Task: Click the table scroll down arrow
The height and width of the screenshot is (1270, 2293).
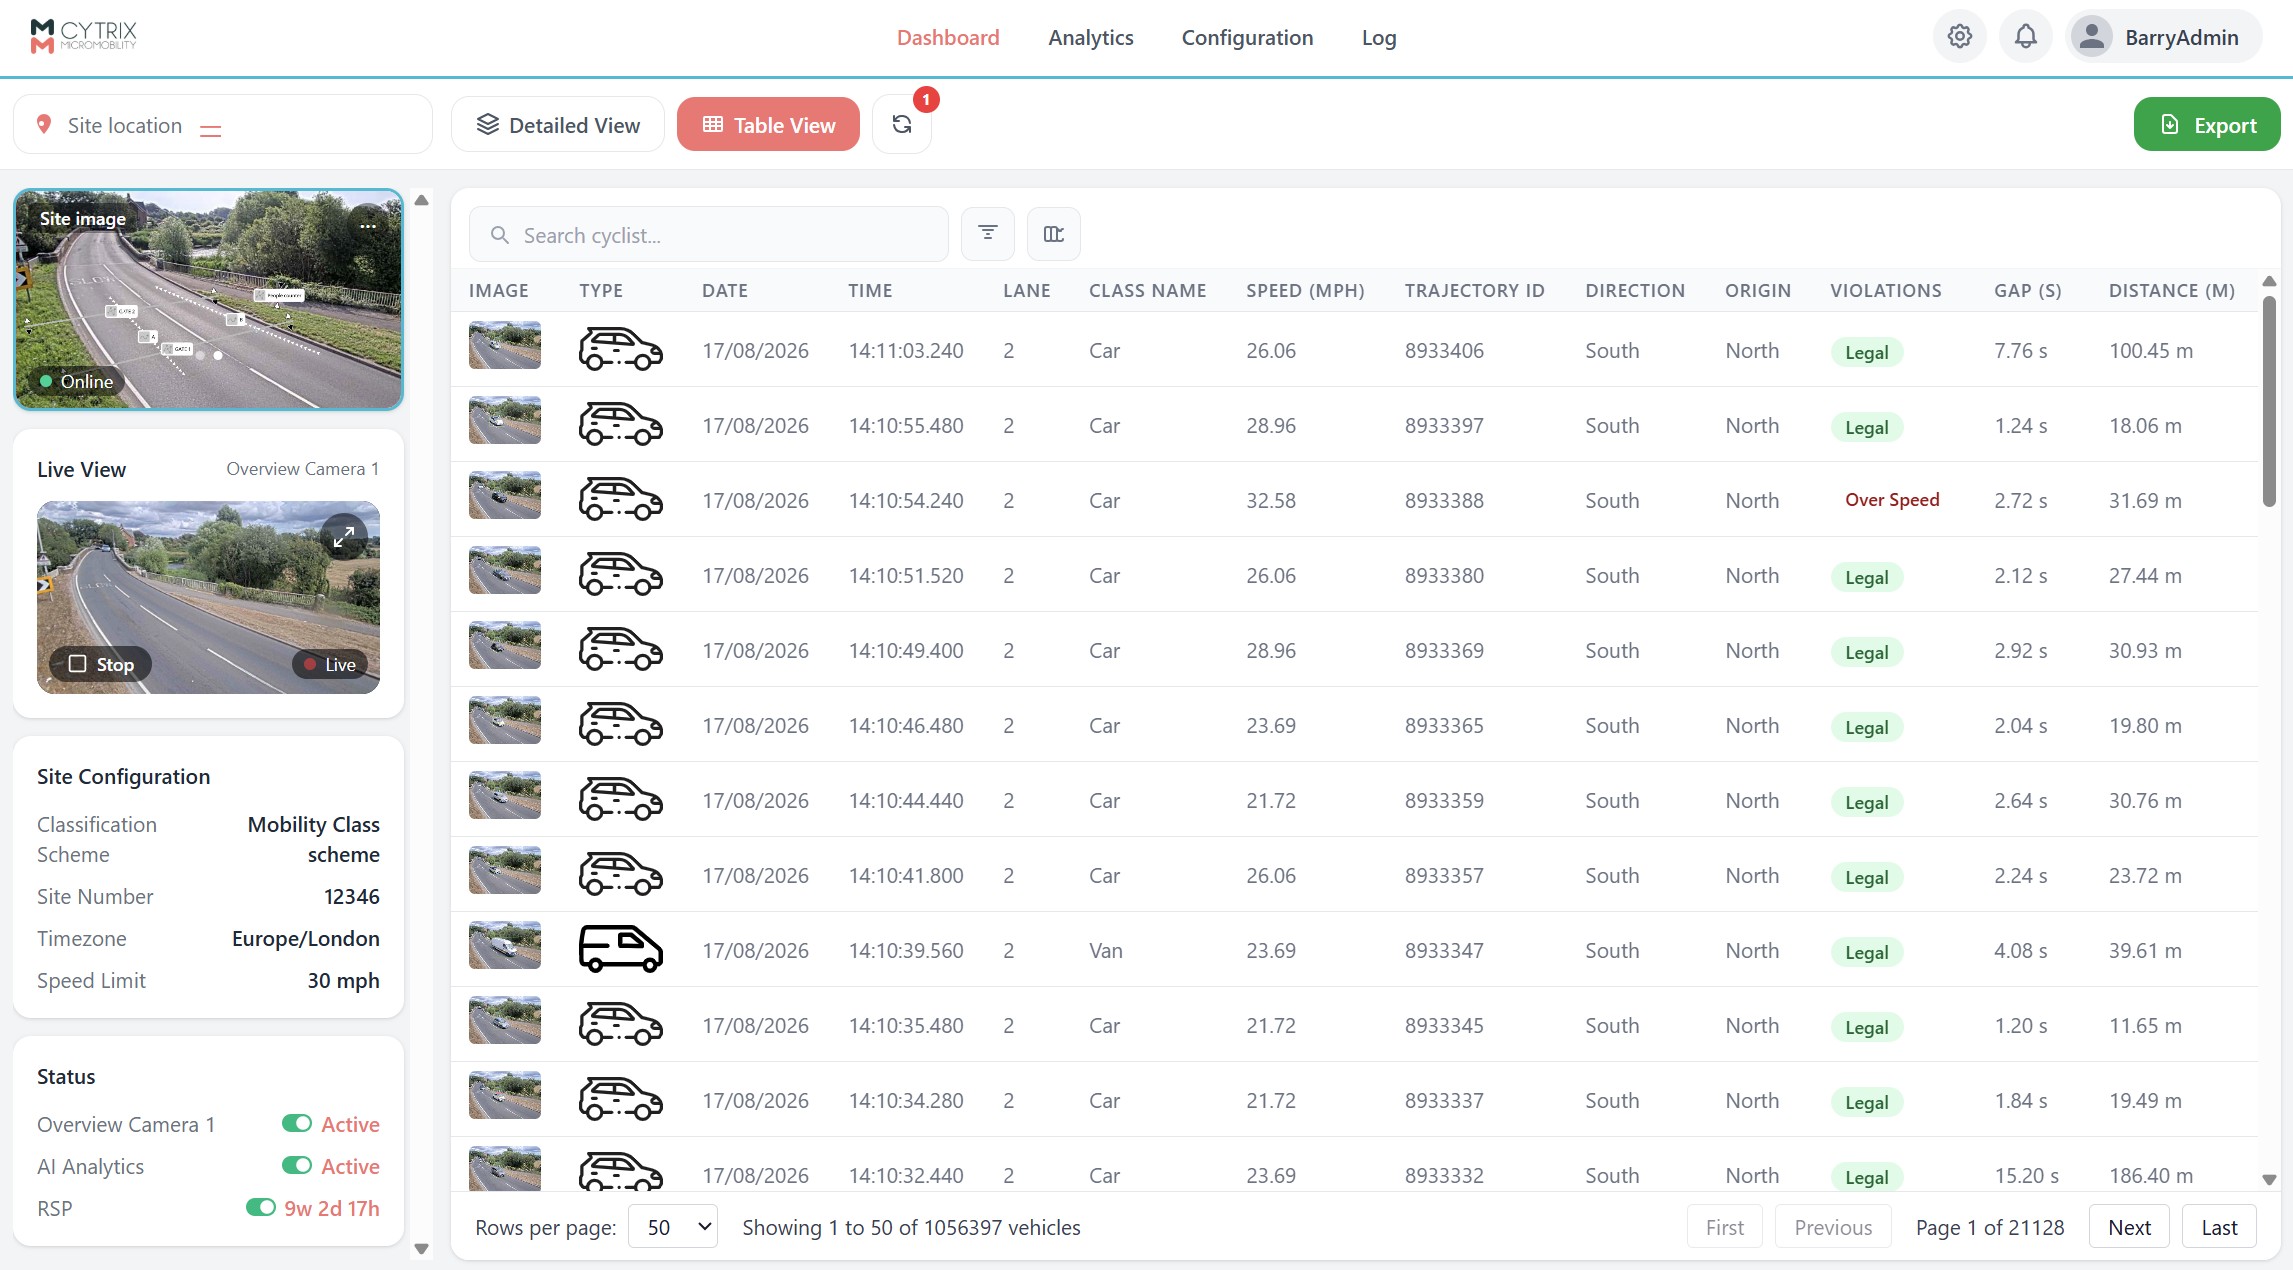Action: (2269, 1180)
